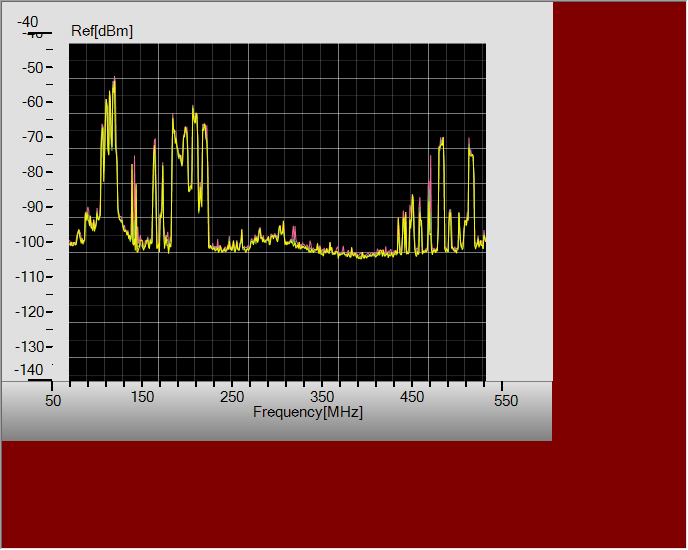Click the Frequency[MHz] axis title

click(308, 412)
